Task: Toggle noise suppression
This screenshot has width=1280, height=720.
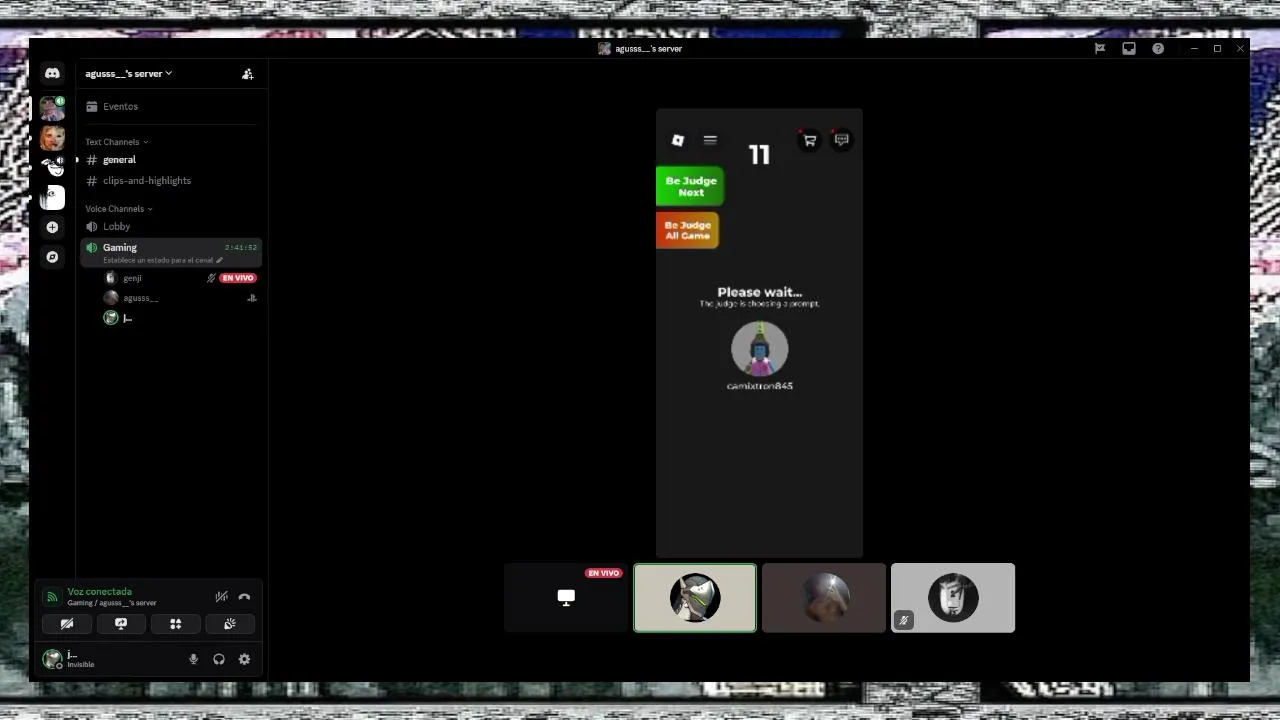Action: (221, 597)
